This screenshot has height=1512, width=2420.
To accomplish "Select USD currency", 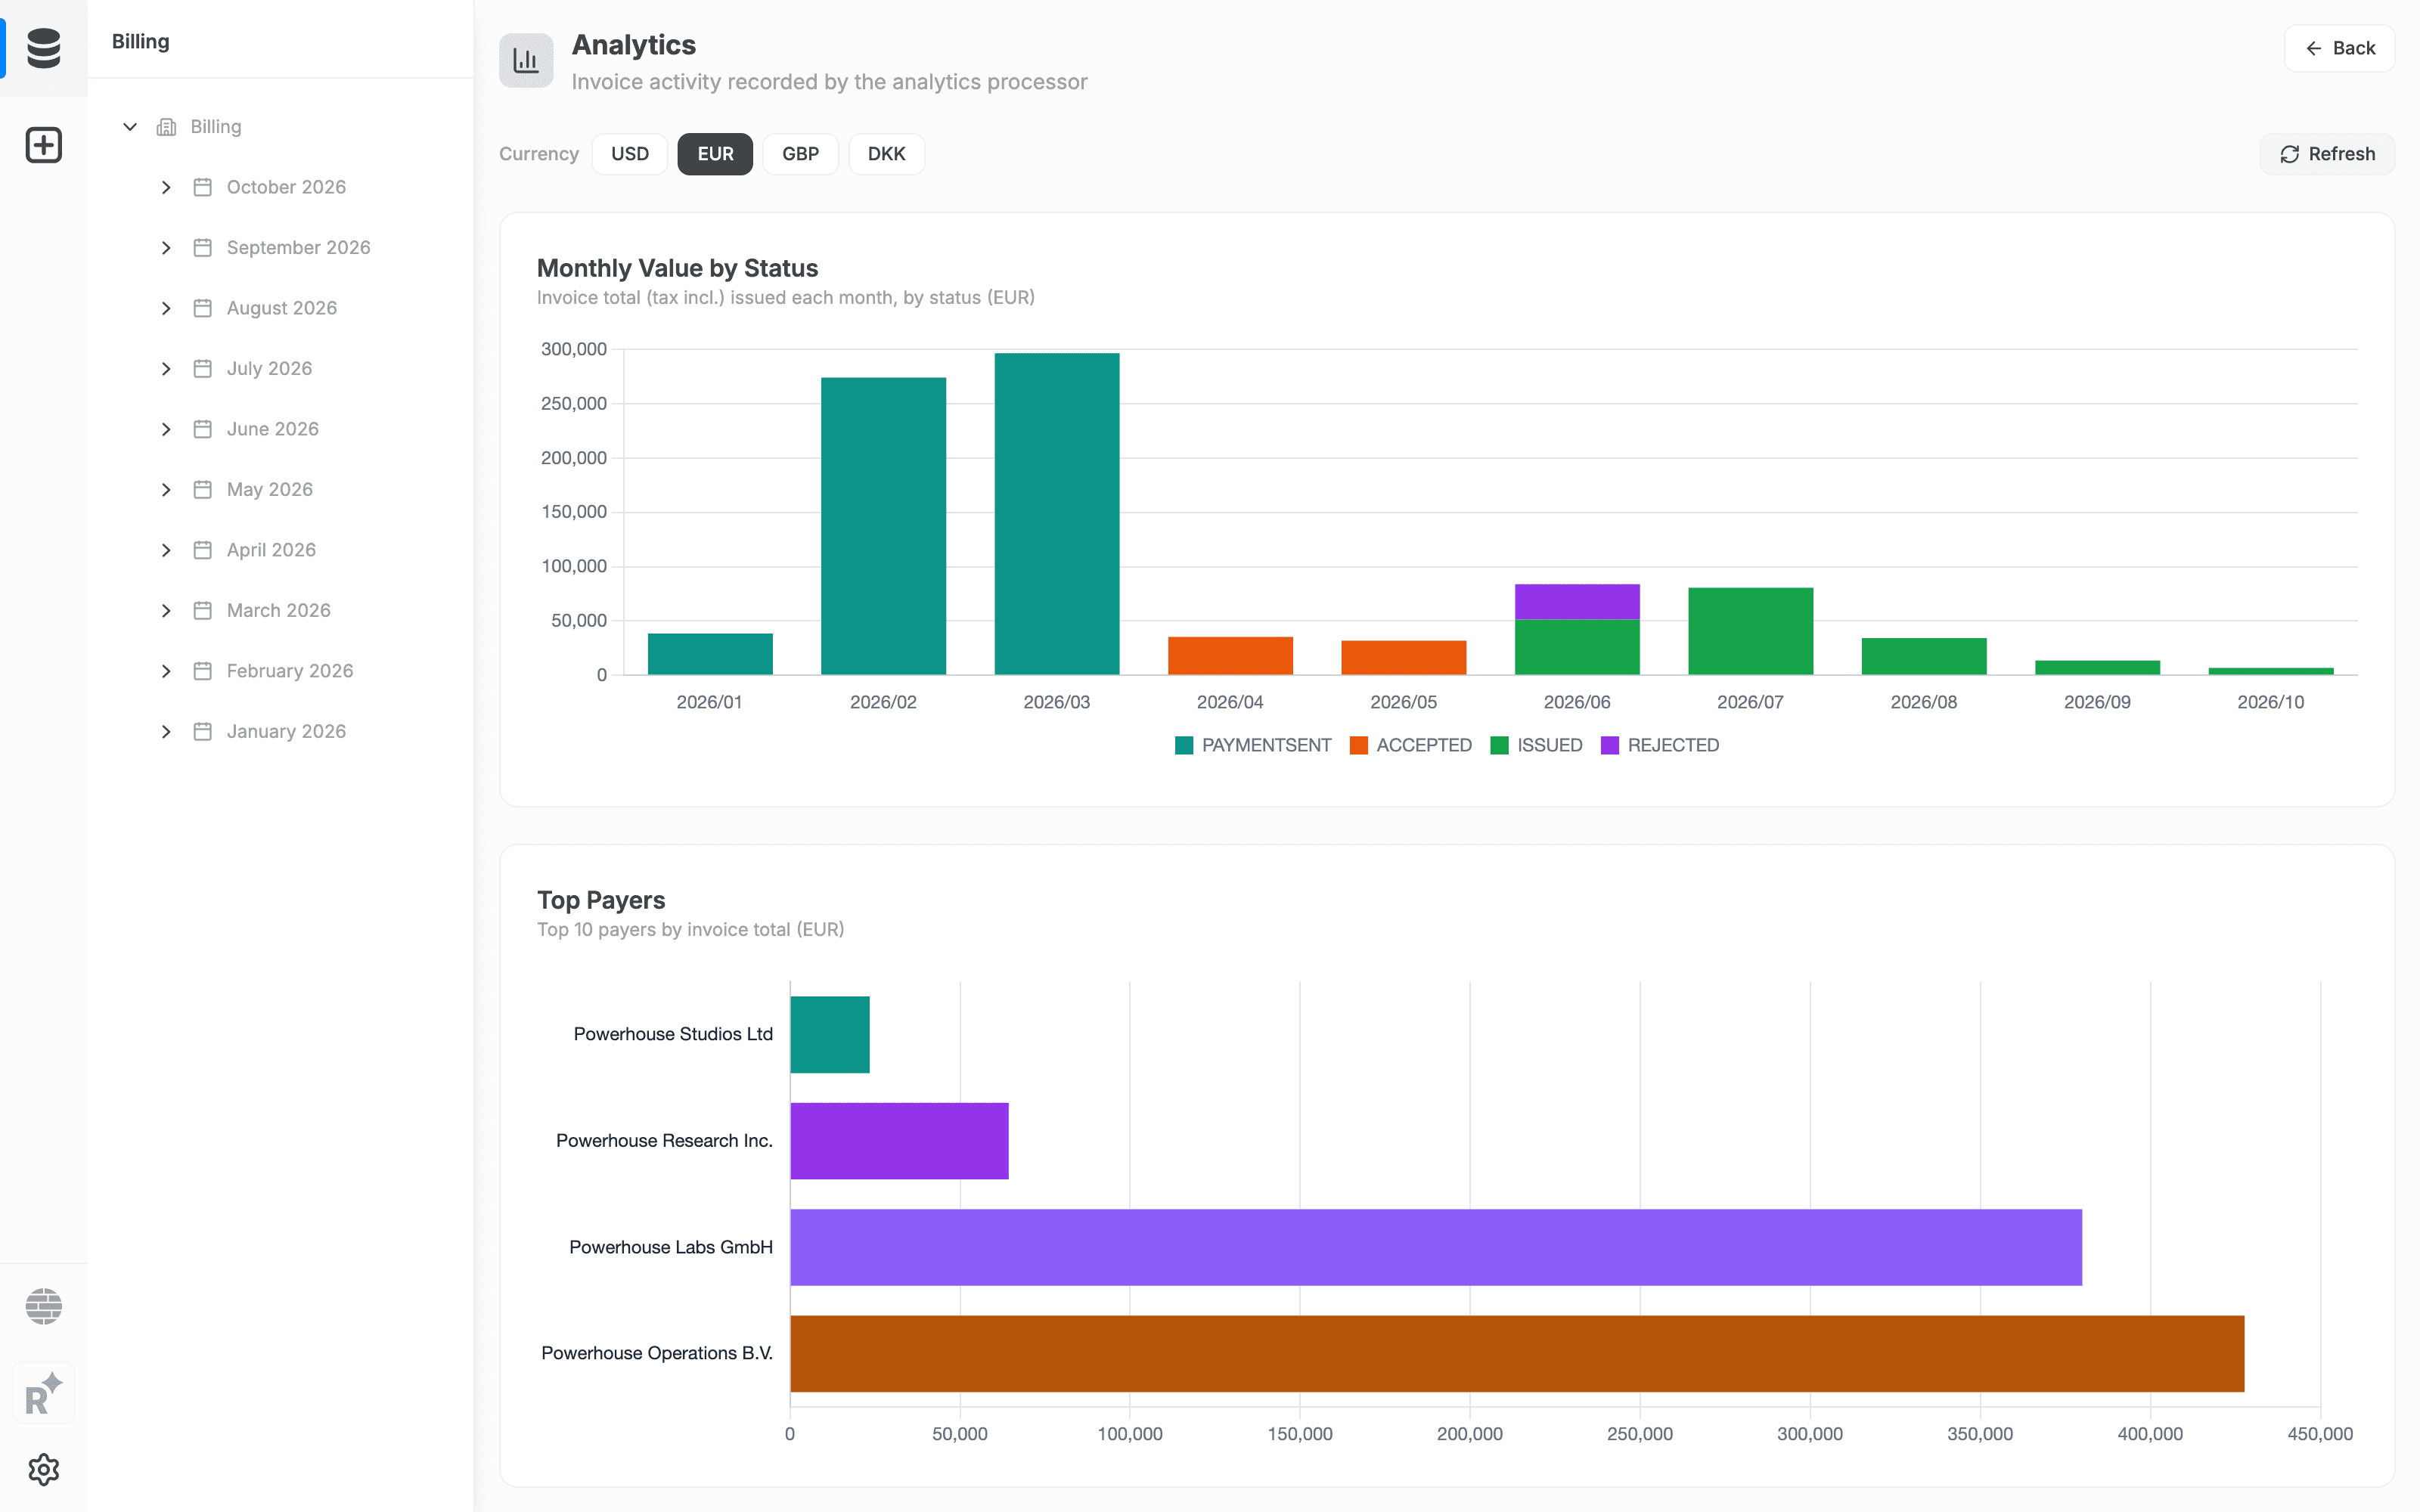I will (x=630, y=154).
